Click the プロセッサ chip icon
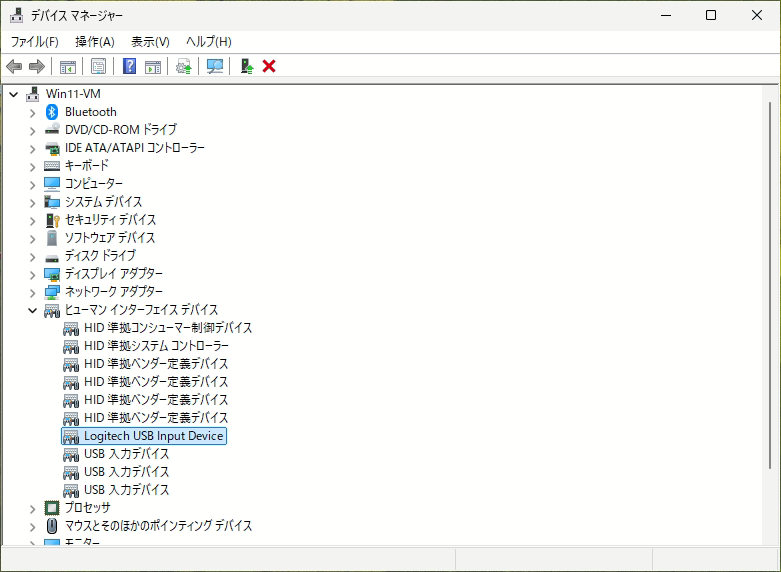This screenshot has height=572, width=781. [x=52, y=508]
